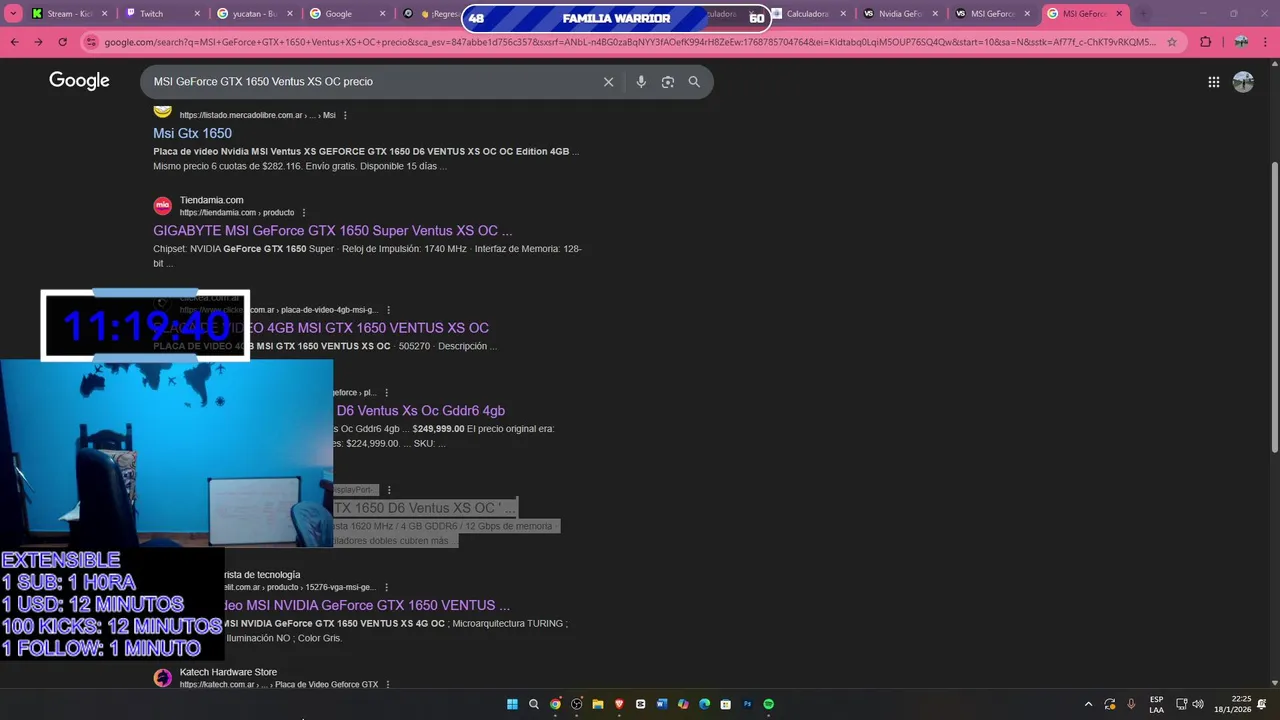1280x720 pixels.
Task: Open notification bell in system tray
Action: point(1262,704)
